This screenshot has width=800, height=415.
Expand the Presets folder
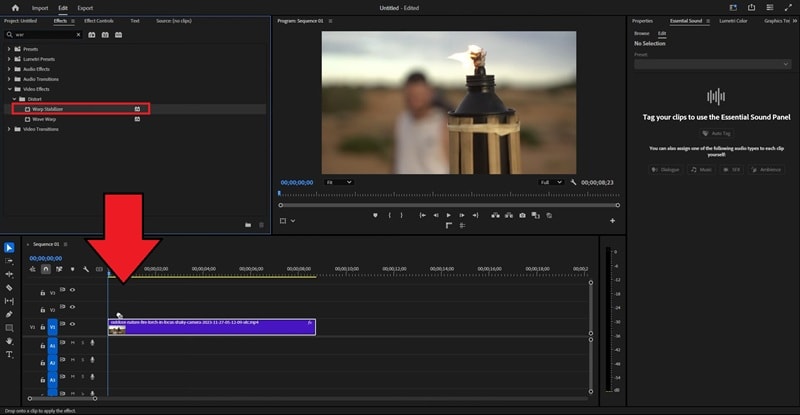tap(9, 49)
